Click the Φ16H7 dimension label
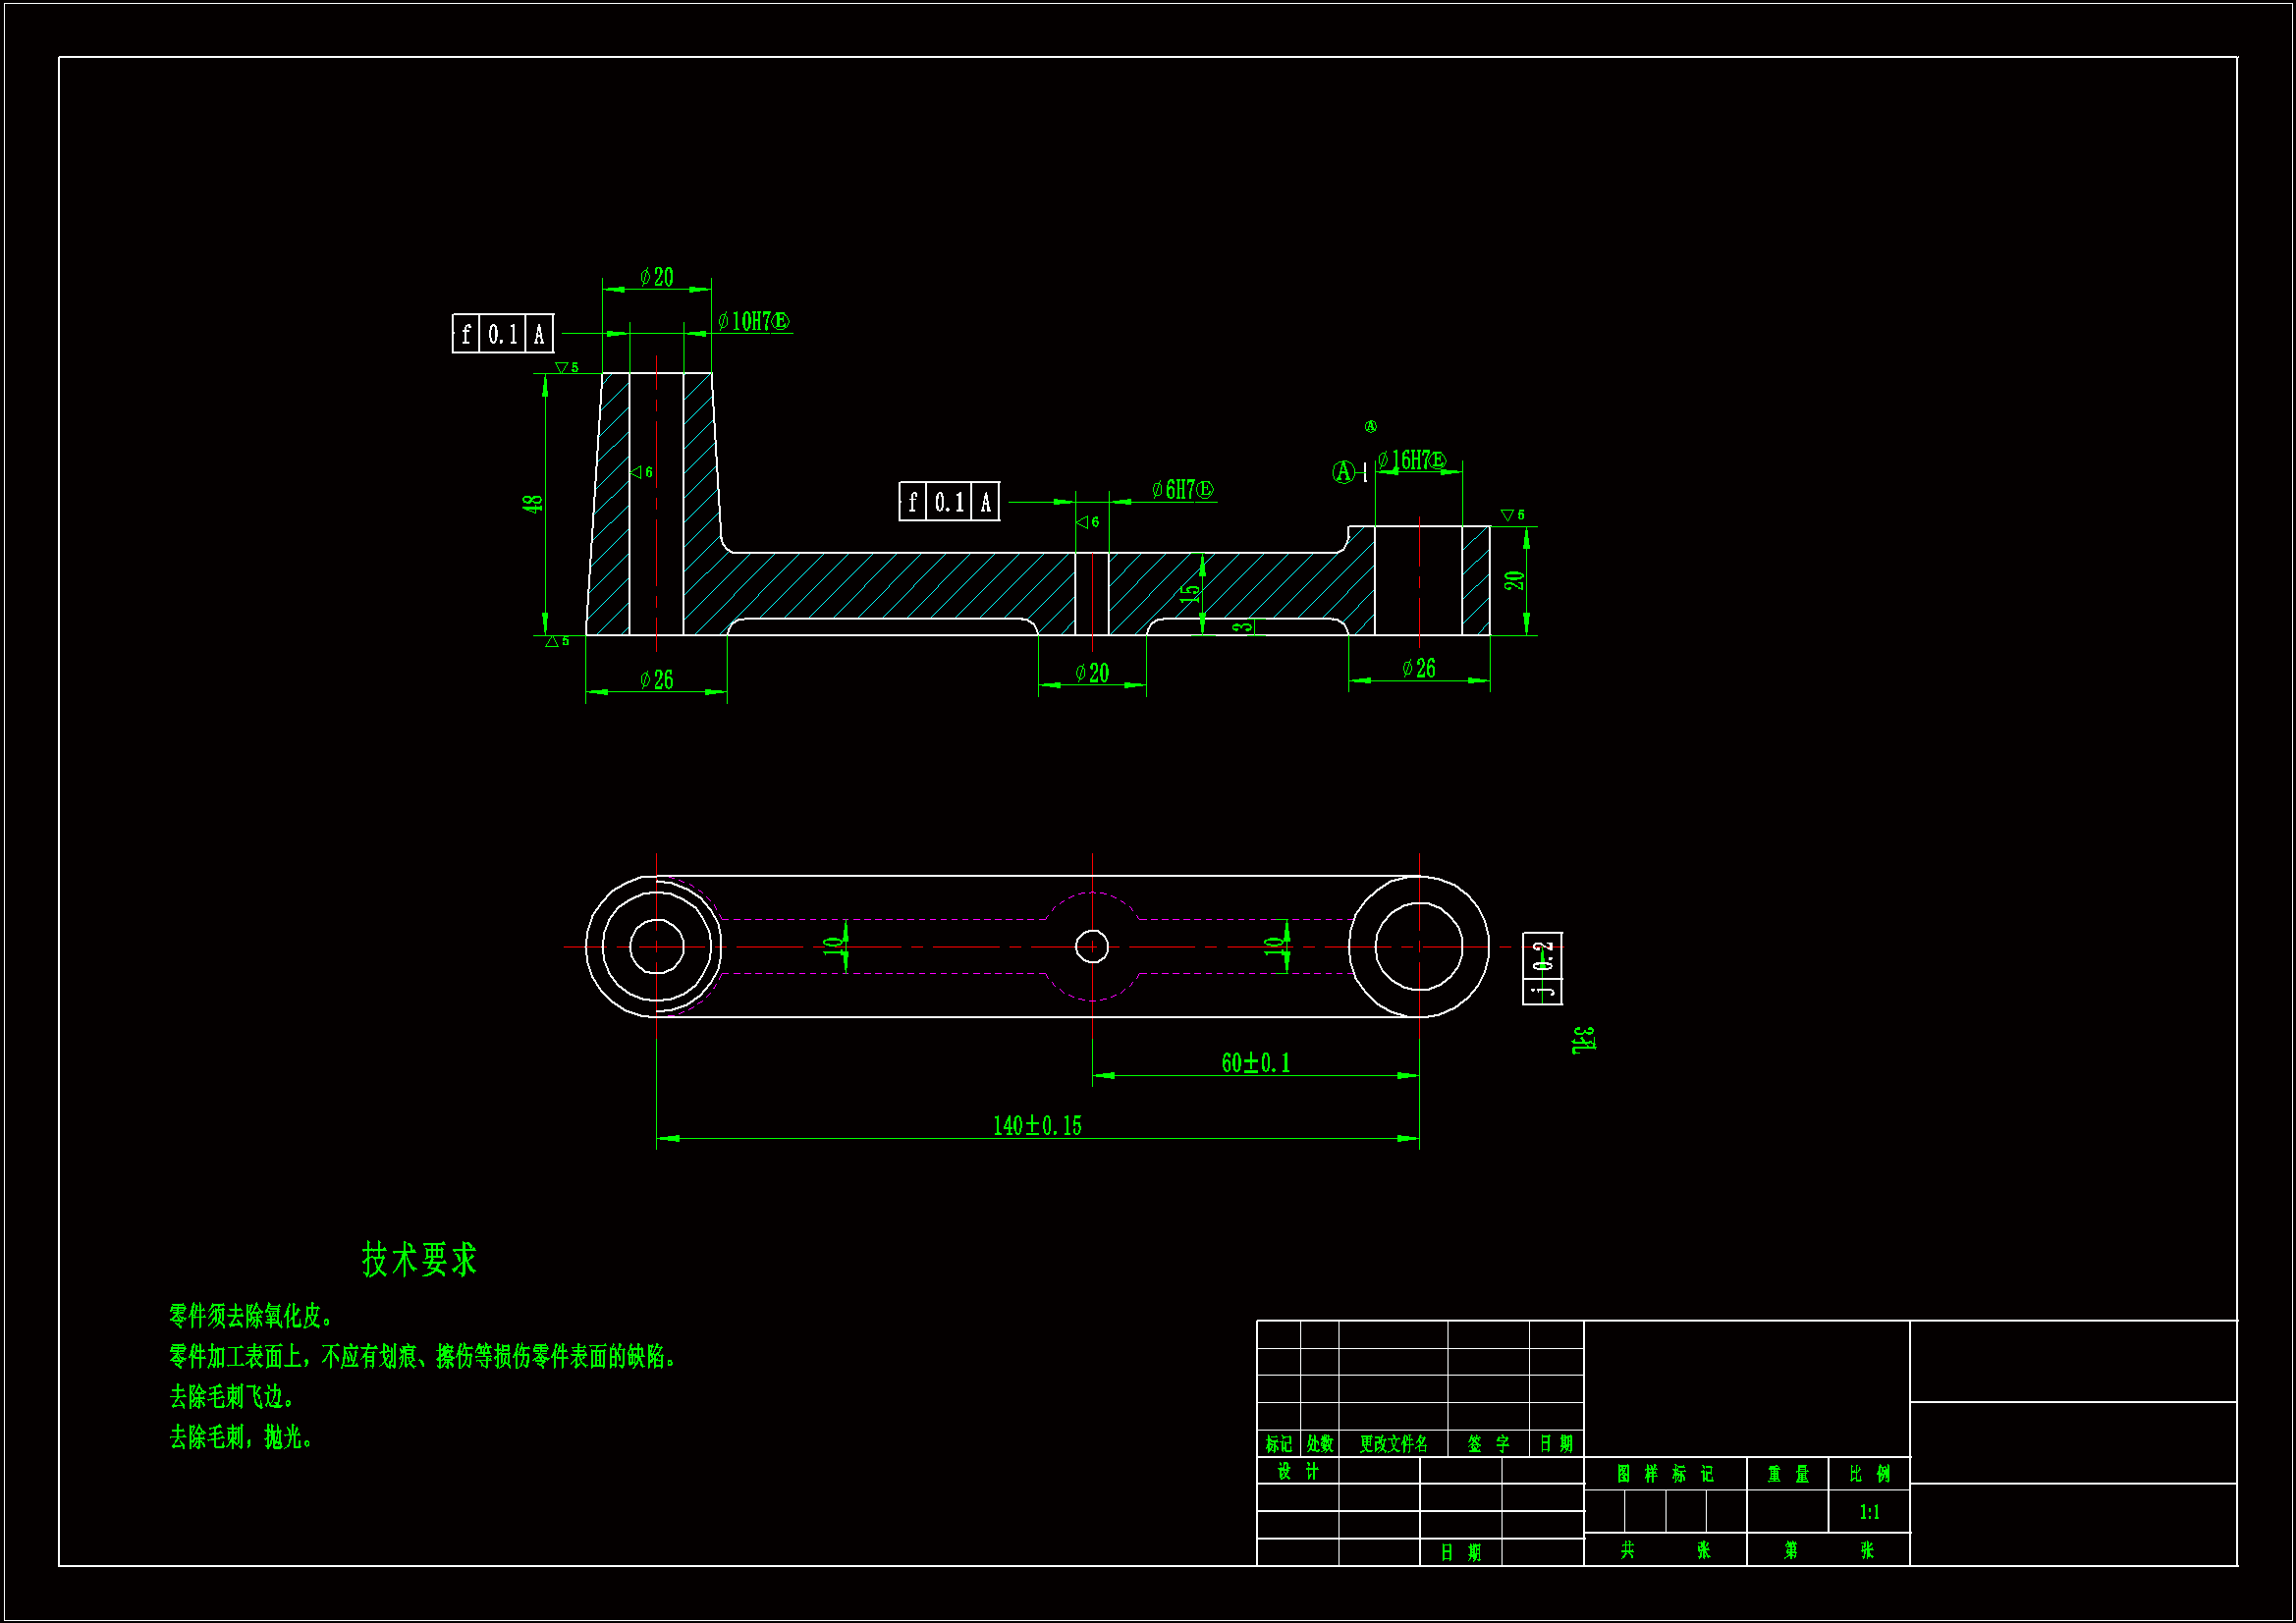Screen dimensions: 2296x1623 coord(1411,460)
